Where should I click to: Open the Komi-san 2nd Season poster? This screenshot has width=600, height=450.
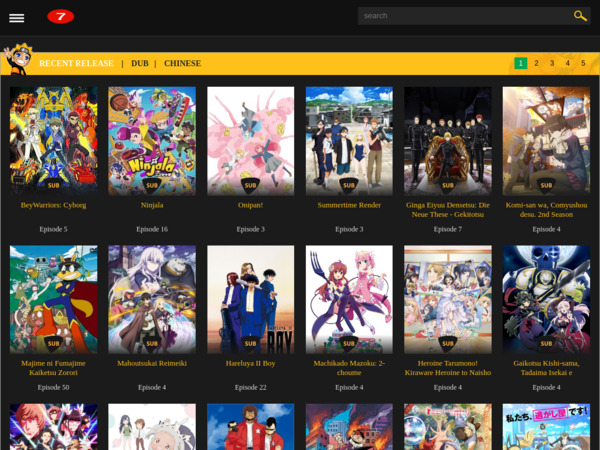546,141
